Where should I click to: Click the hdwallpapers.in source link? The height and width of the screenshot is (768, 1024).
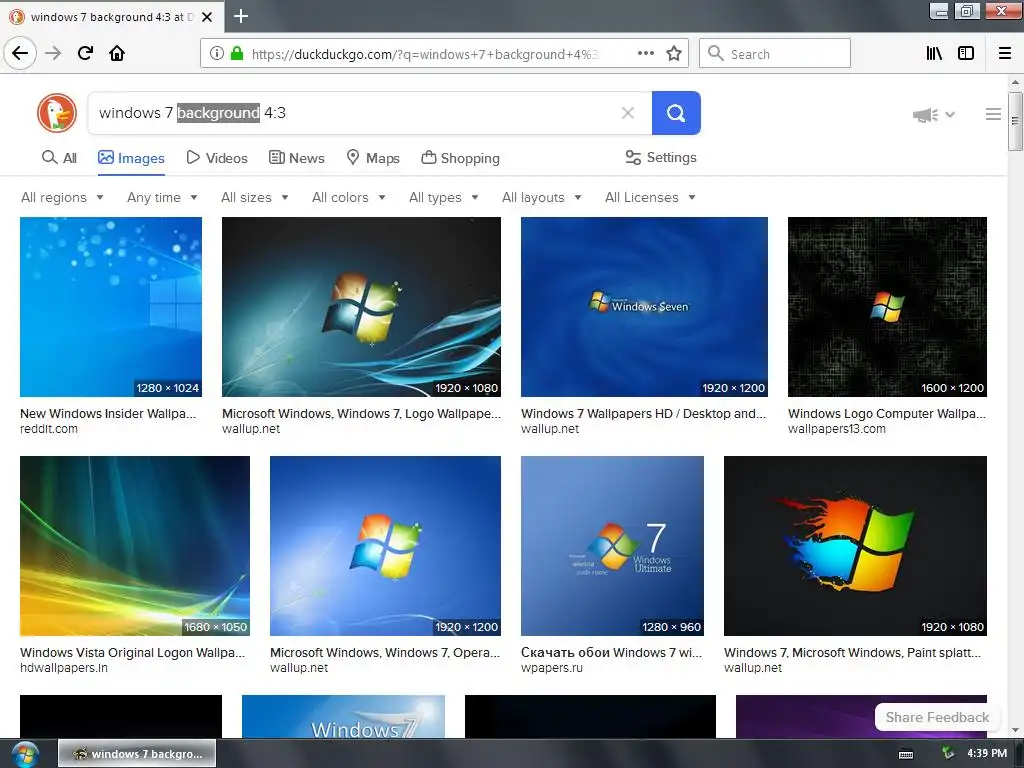pos(64,668)
